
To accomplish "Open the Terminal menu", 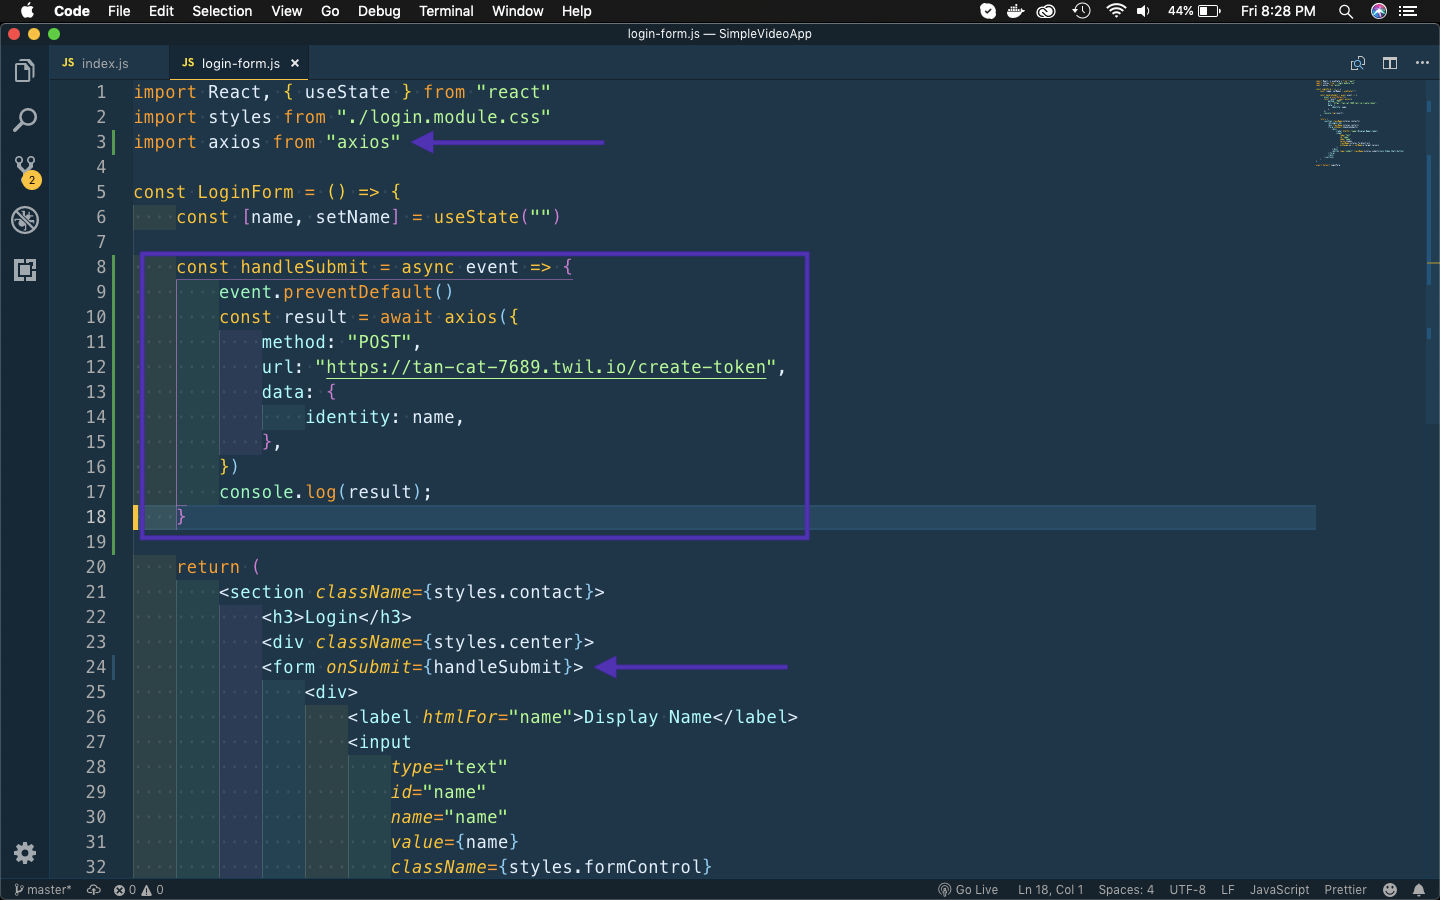I will pyautogui.click(x=446, y=11).
